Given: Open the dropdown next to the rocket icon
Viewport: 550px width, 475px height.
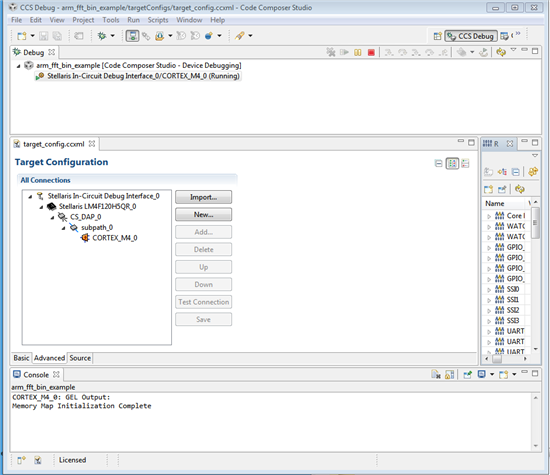Looking at the screenshot, I should (x=250, y=36).
